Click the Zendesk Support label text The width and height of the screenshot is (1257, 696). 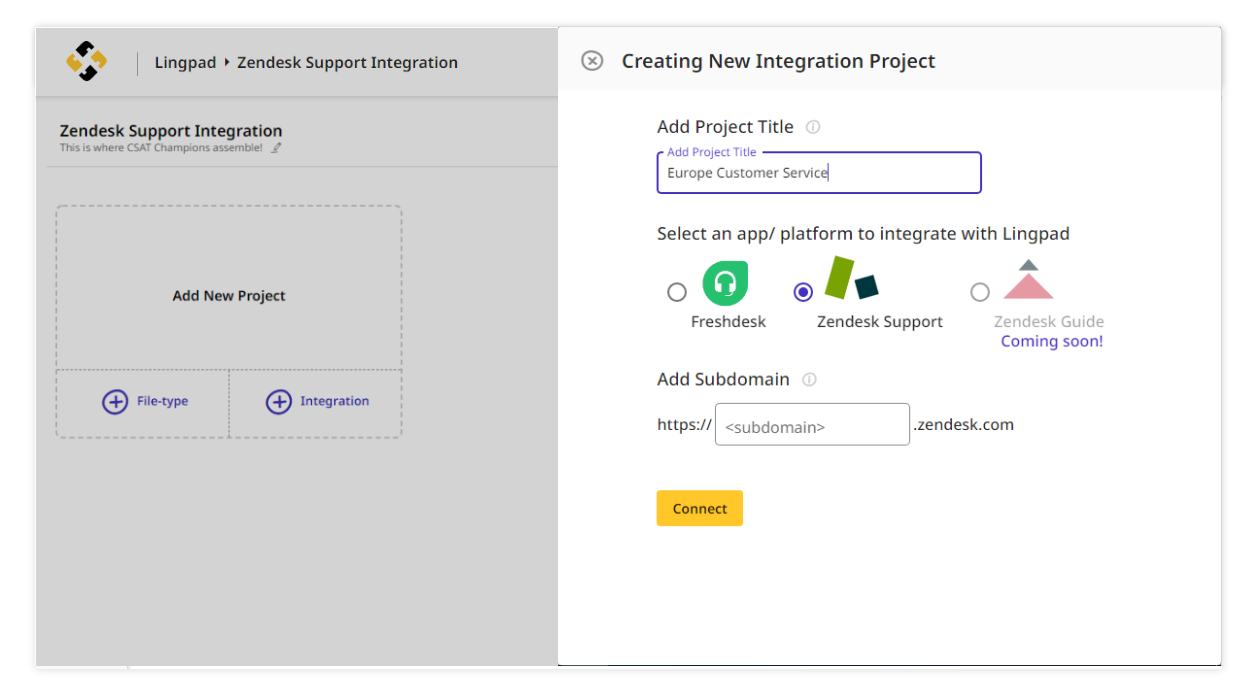click(880, 322)
